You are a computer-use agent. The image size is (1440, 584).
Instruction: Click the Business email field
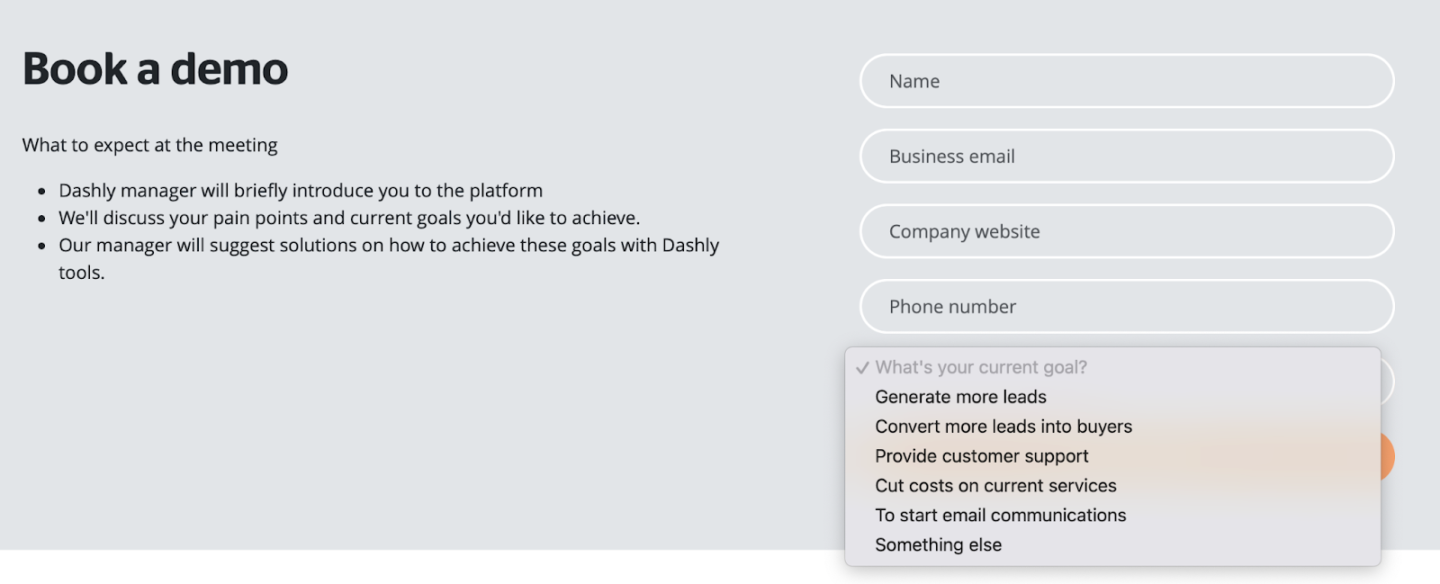(x=1126, y=156)
